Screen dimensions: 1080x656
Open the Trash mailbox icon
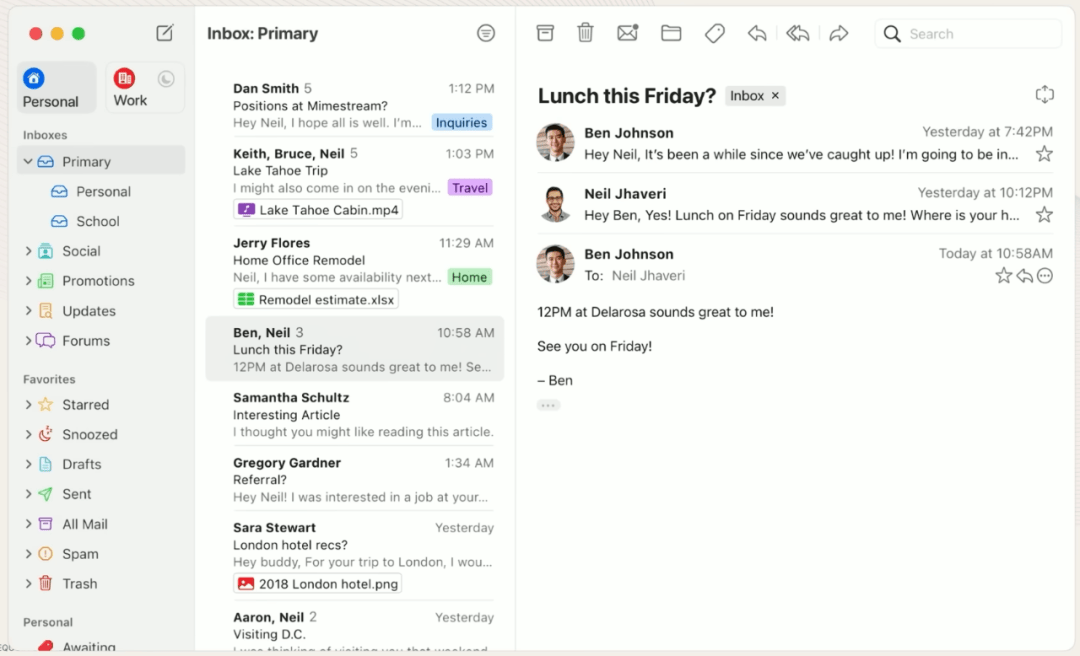[45, 583]
